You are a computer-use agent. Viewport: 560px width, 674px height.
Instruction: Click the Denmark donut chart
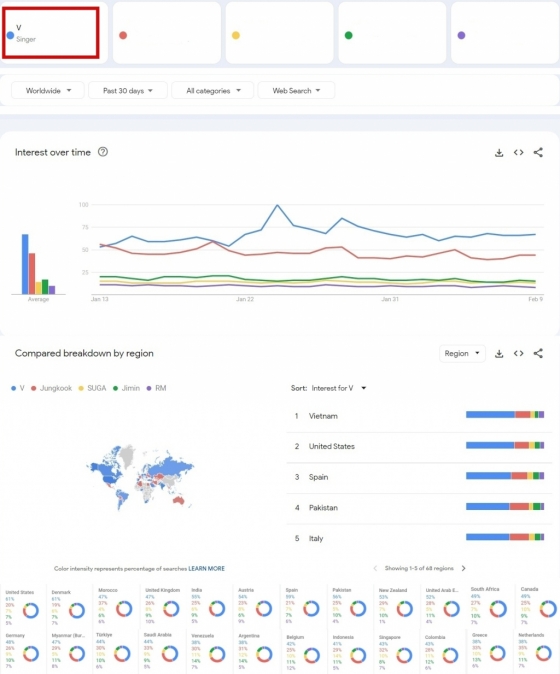click(77, 610)
